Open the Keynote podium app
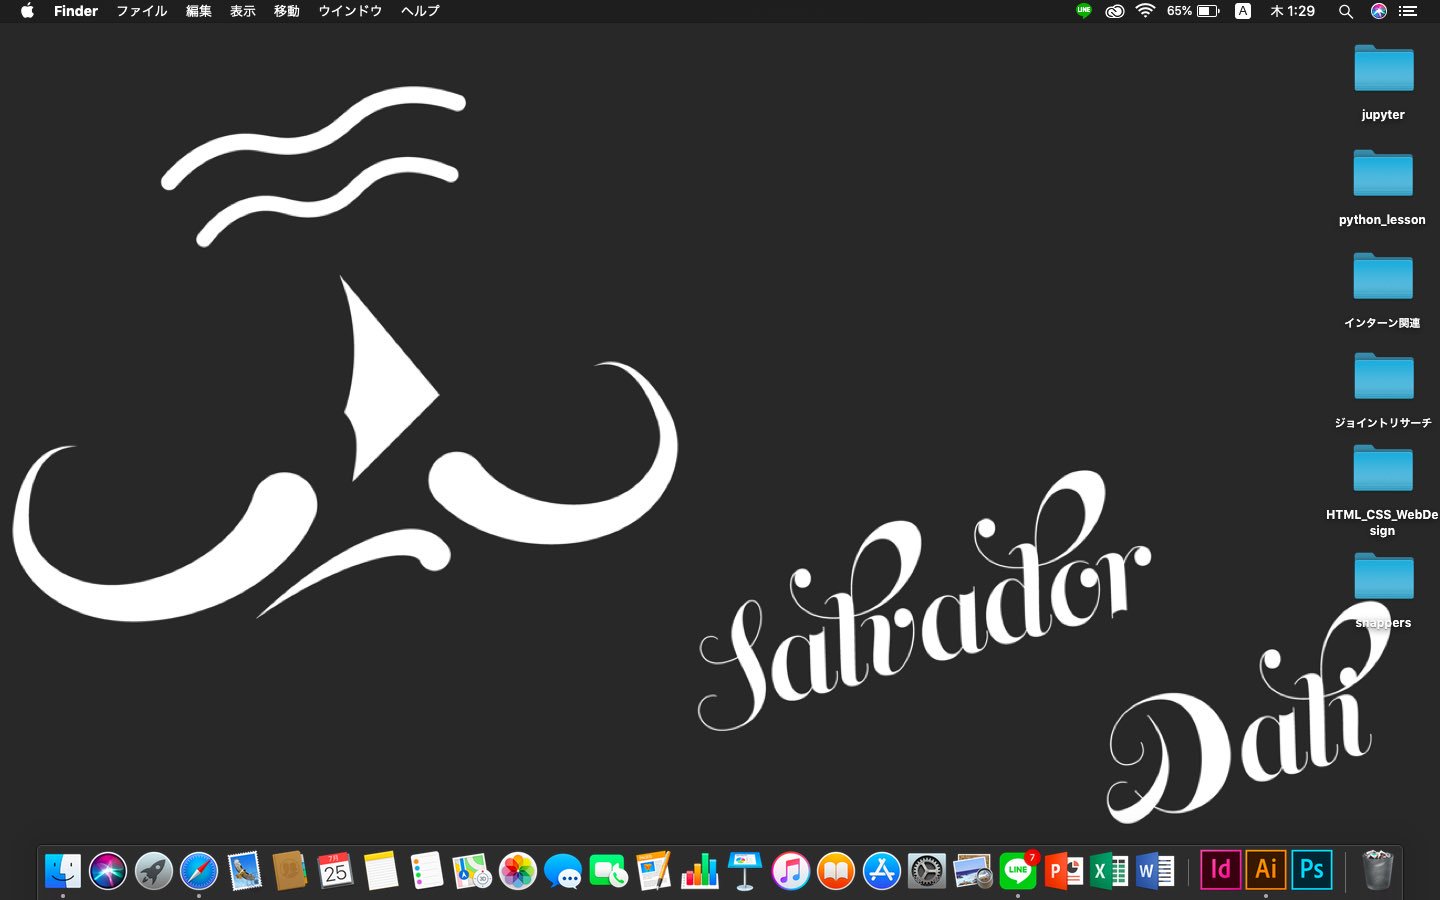 pyautogui.click(x=745, y=871)
